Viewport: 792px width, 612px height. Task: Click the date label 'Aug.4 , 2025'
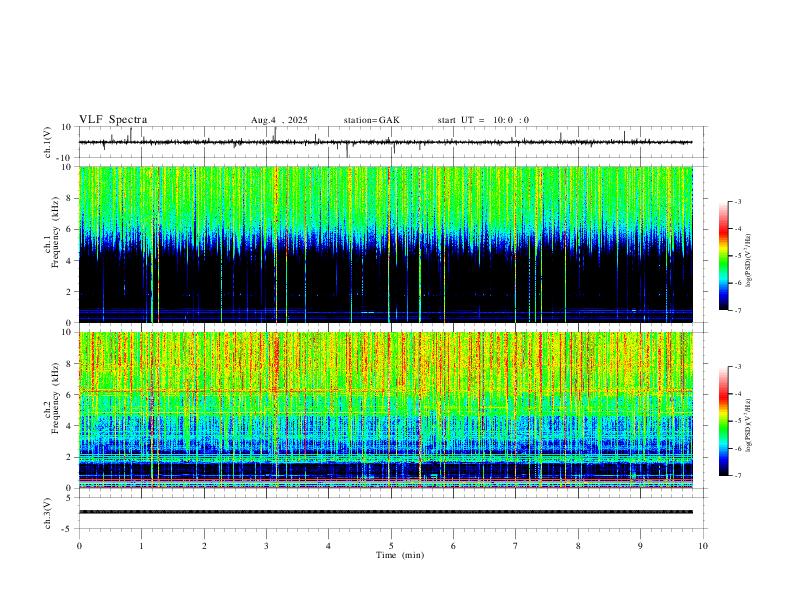(x=279, y=120)
